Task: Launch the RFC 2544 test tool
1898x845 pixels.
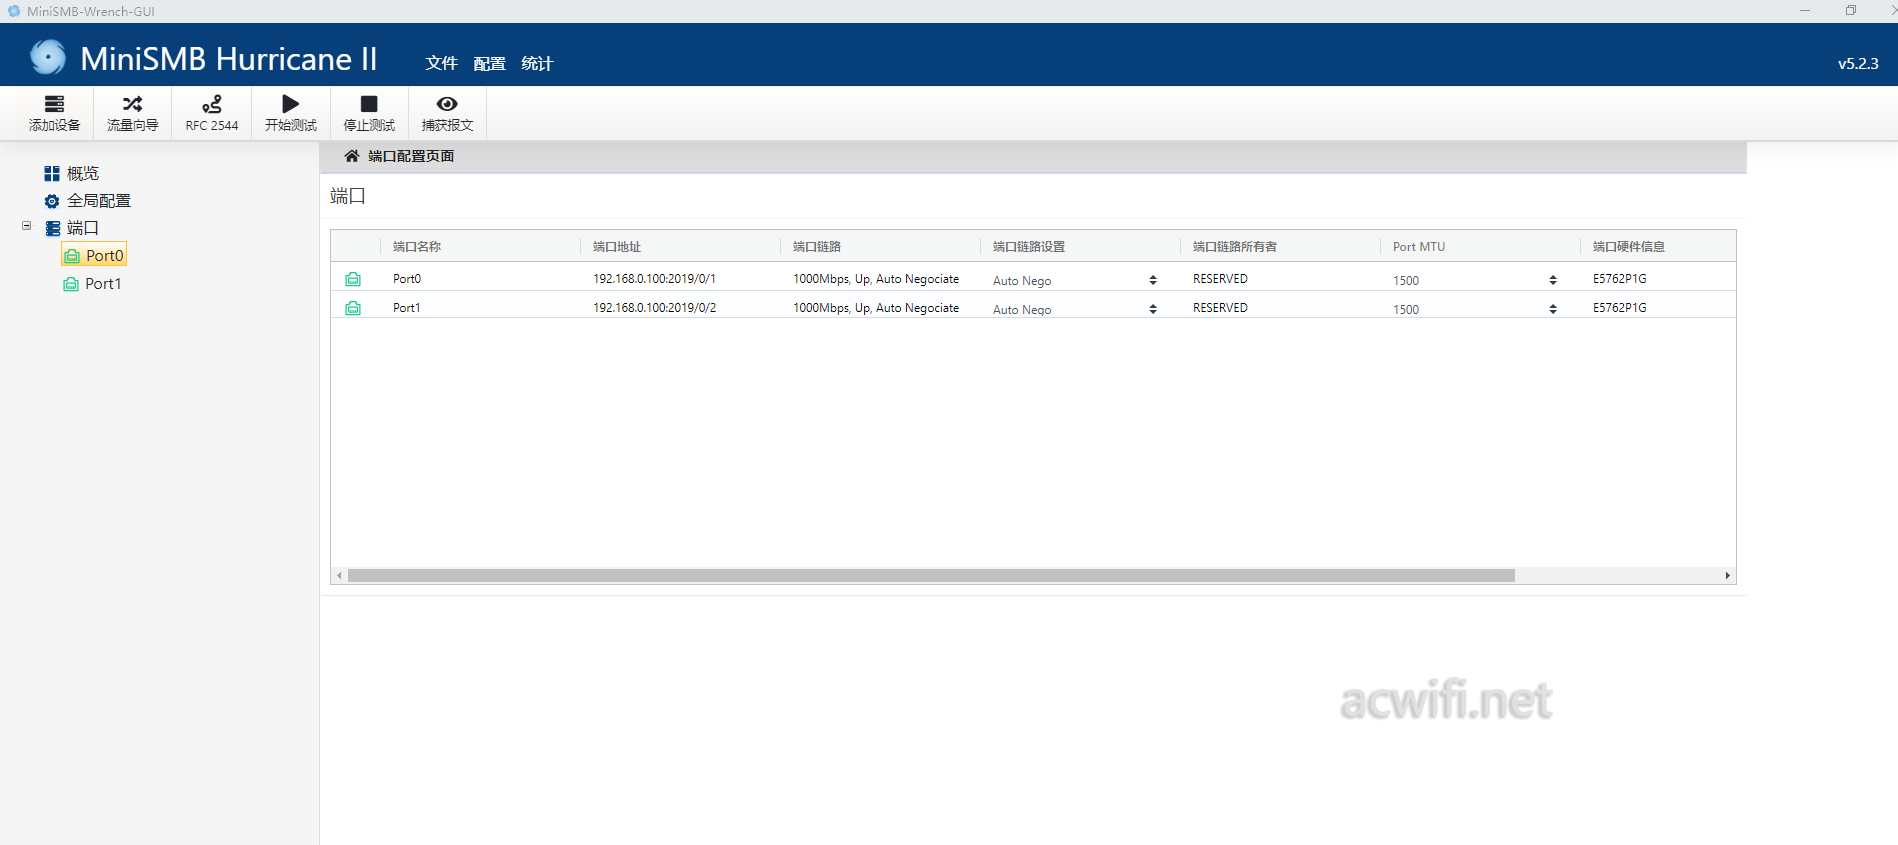Action: 211,113
